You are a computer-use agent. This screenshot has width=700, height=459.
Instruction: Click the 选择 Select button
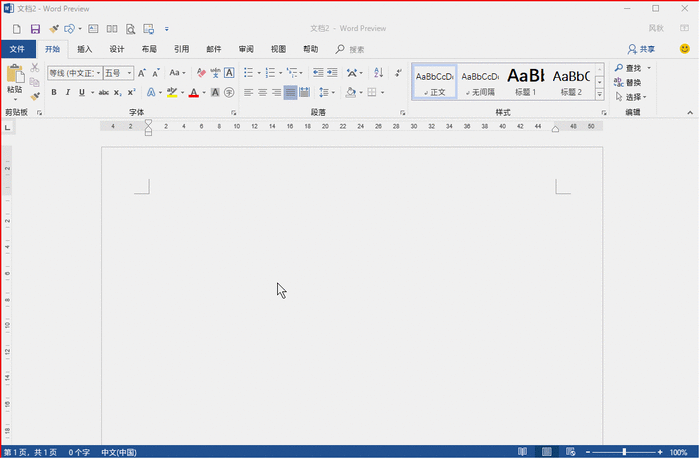tap(631, 97)
